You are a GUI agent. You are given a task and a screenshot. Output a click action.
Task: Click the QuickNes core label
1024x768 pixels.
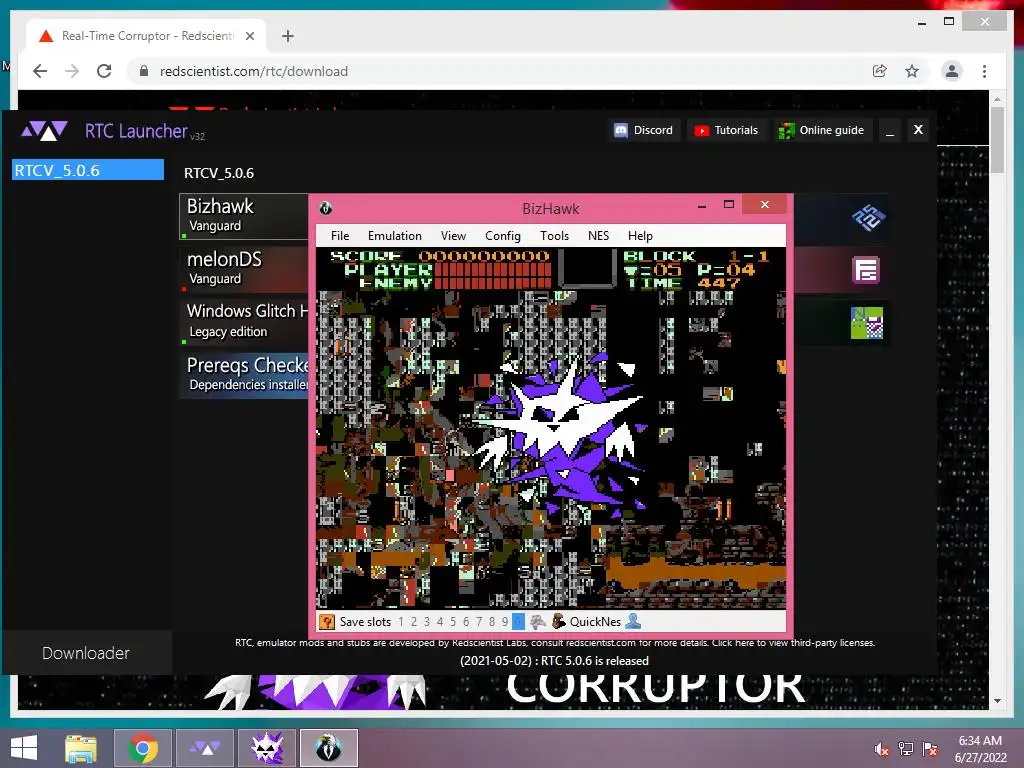click(595, 622)
